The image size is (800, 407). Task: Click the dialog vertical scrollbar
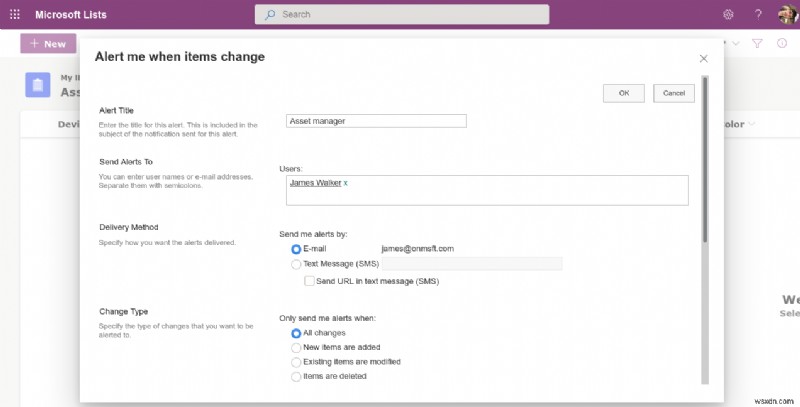(x=705, y=159)
